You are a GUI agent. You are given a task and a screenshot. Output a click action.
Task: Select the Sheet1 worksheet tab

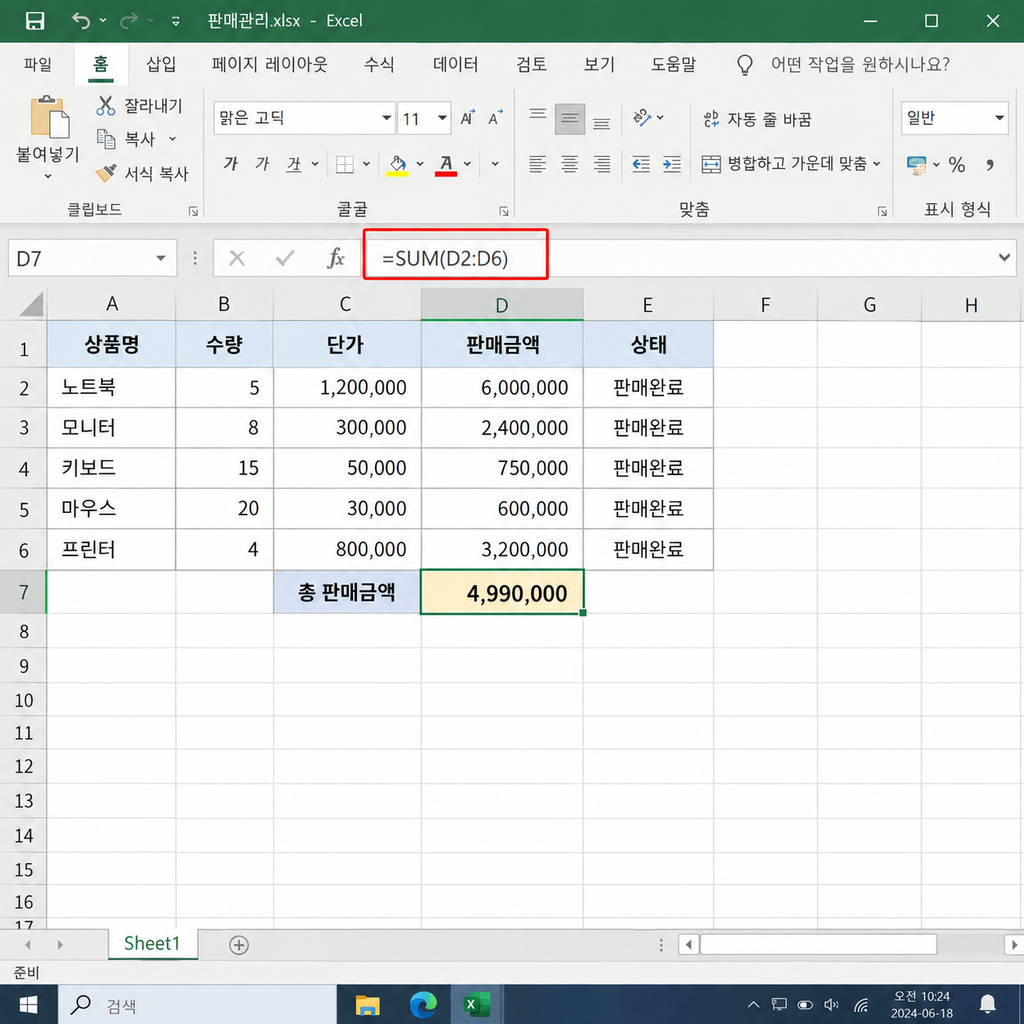pos(152,944)
